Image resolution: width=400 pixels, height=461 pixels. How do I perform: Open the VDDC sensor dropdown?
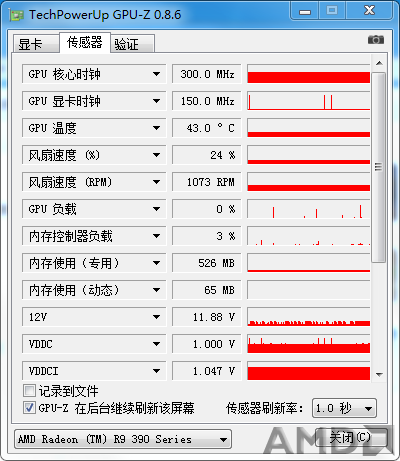point(94,344)
